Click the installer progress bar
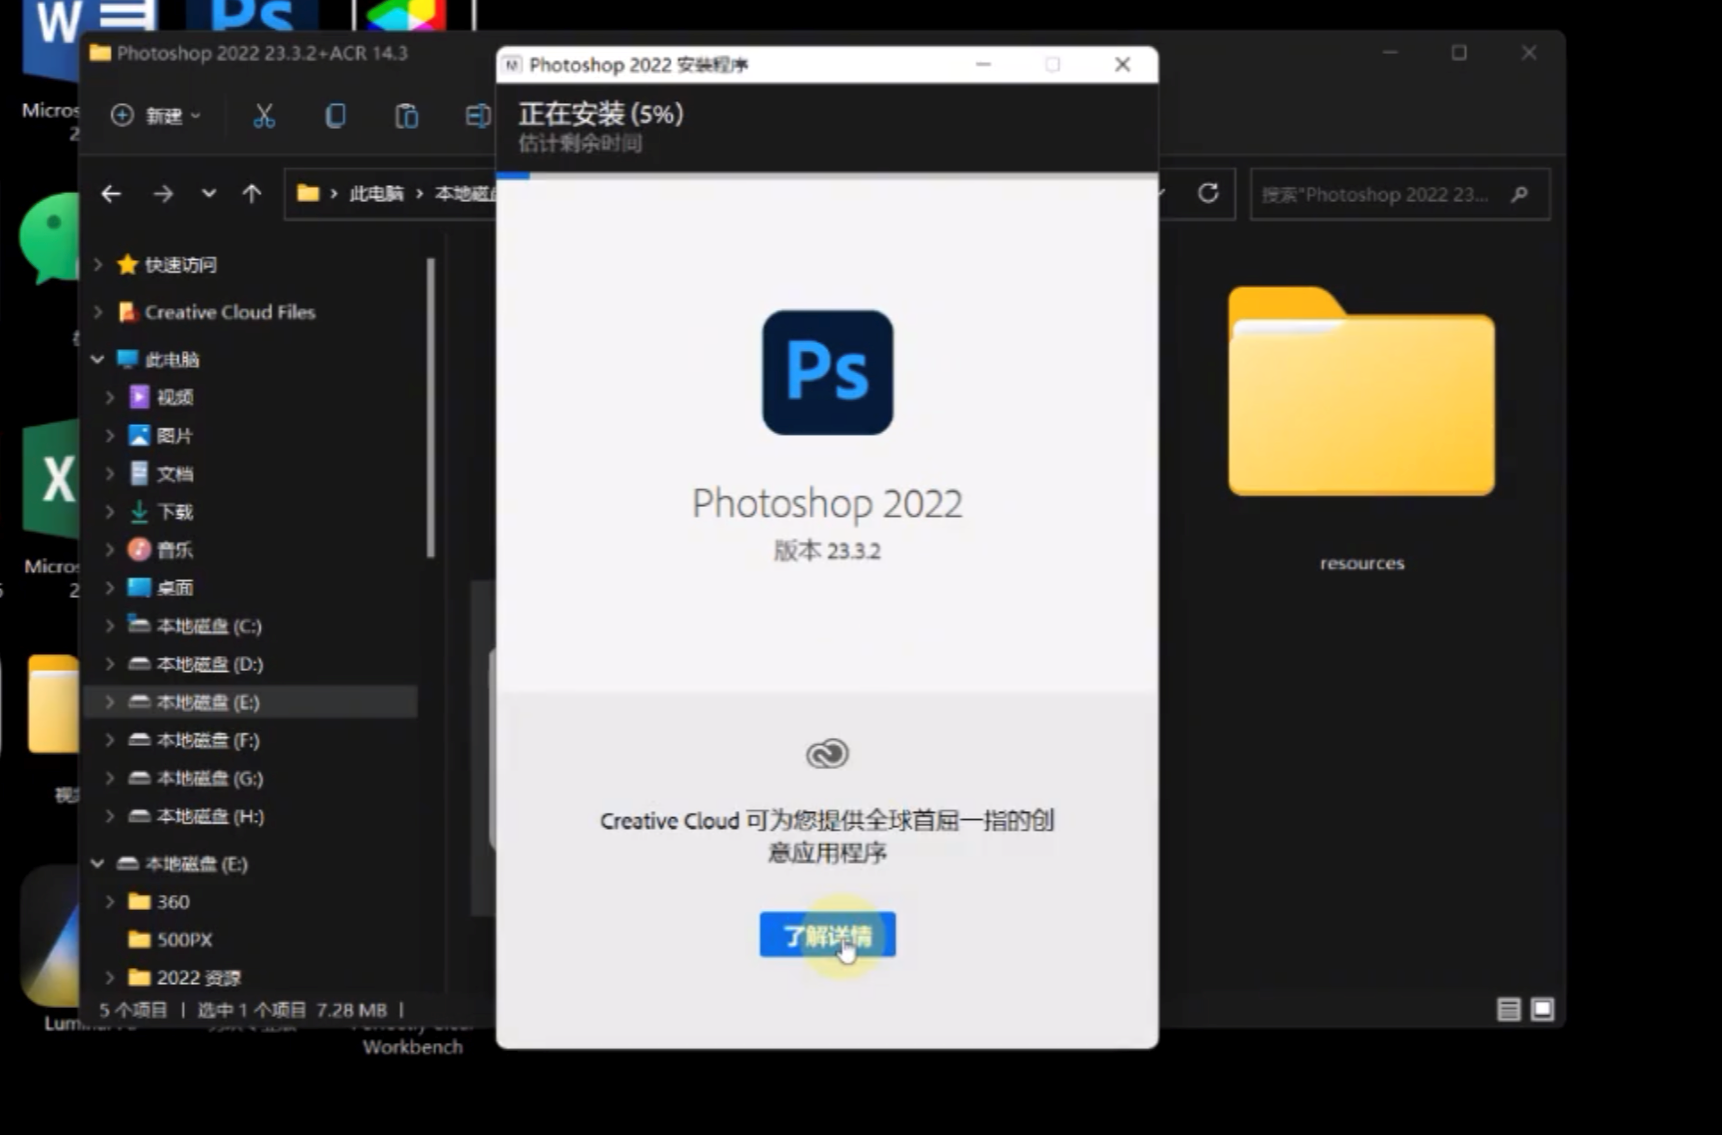The image size is (1722, 1135). pyautogui.click(x=827, y=175)
